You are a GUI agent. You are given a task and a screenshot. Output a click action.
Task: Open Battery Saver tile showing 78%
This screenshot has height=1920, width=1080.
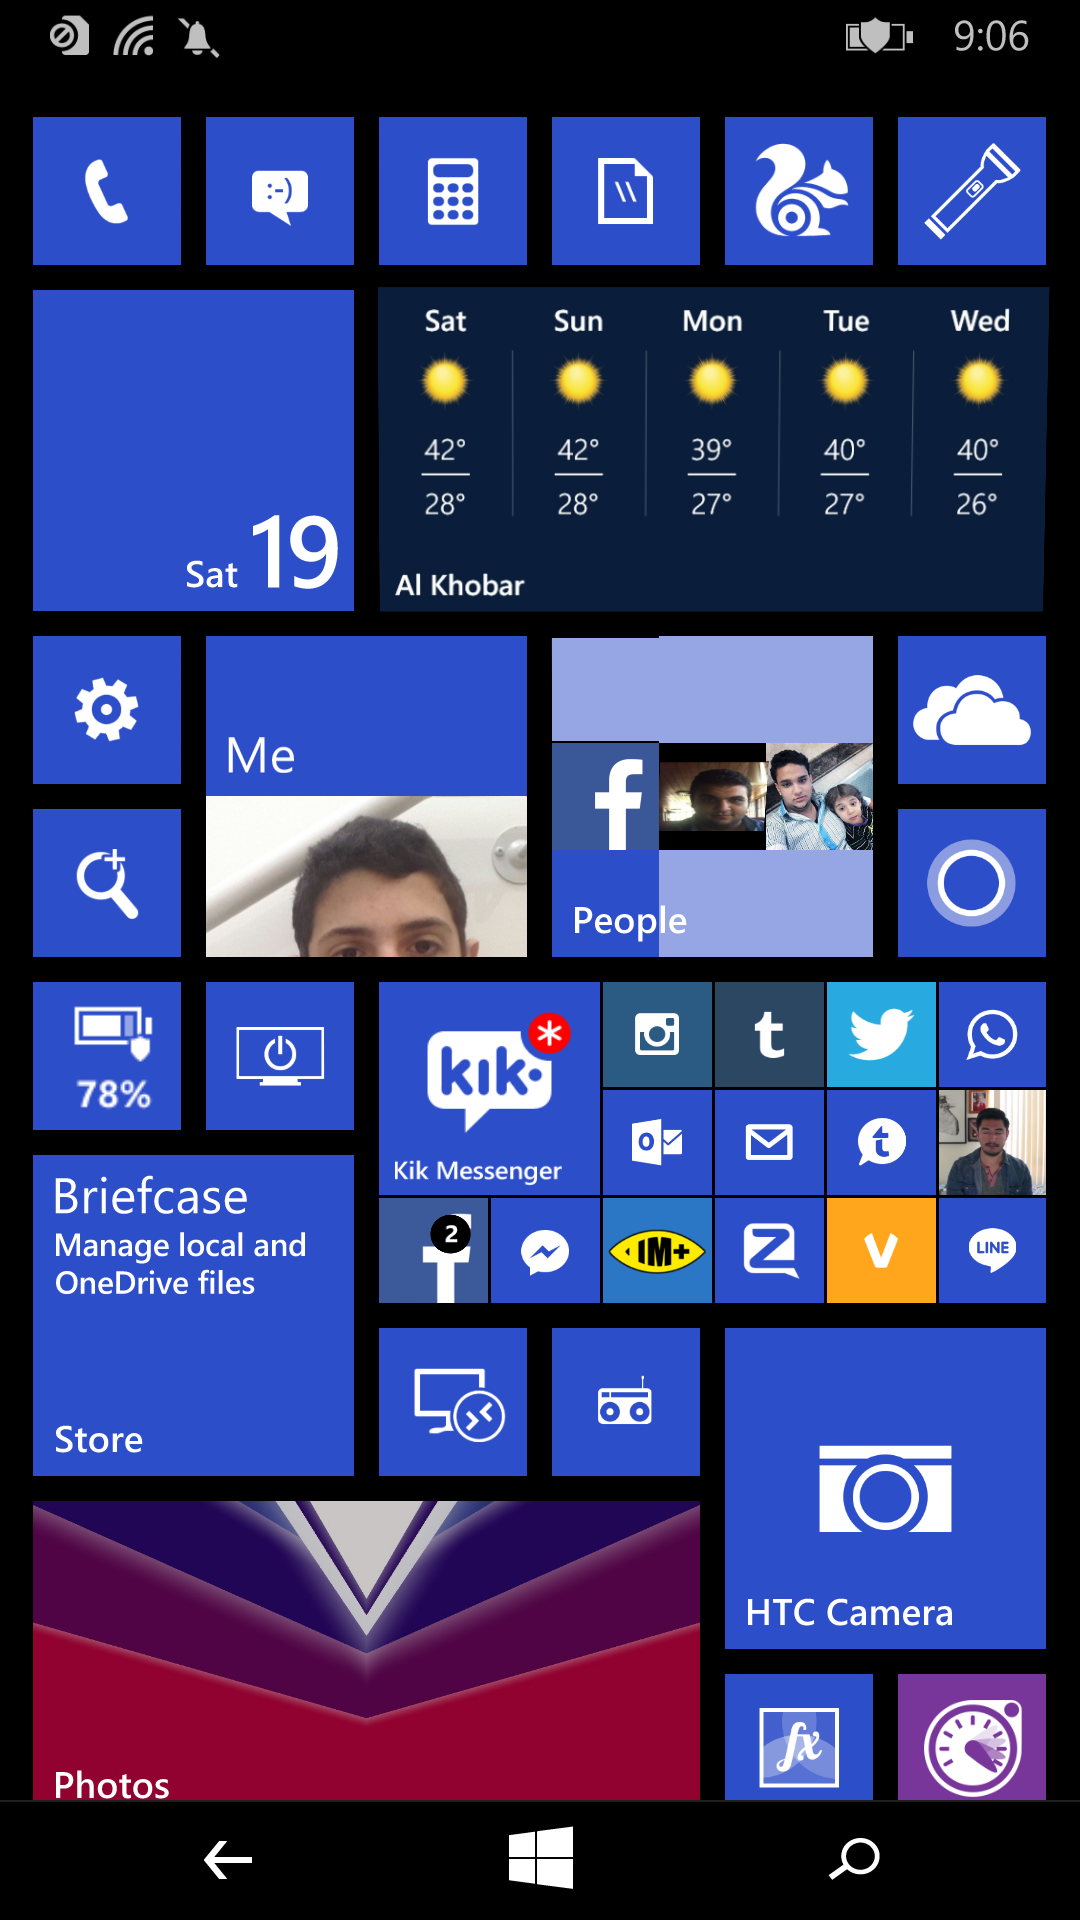click(107, 1056)
